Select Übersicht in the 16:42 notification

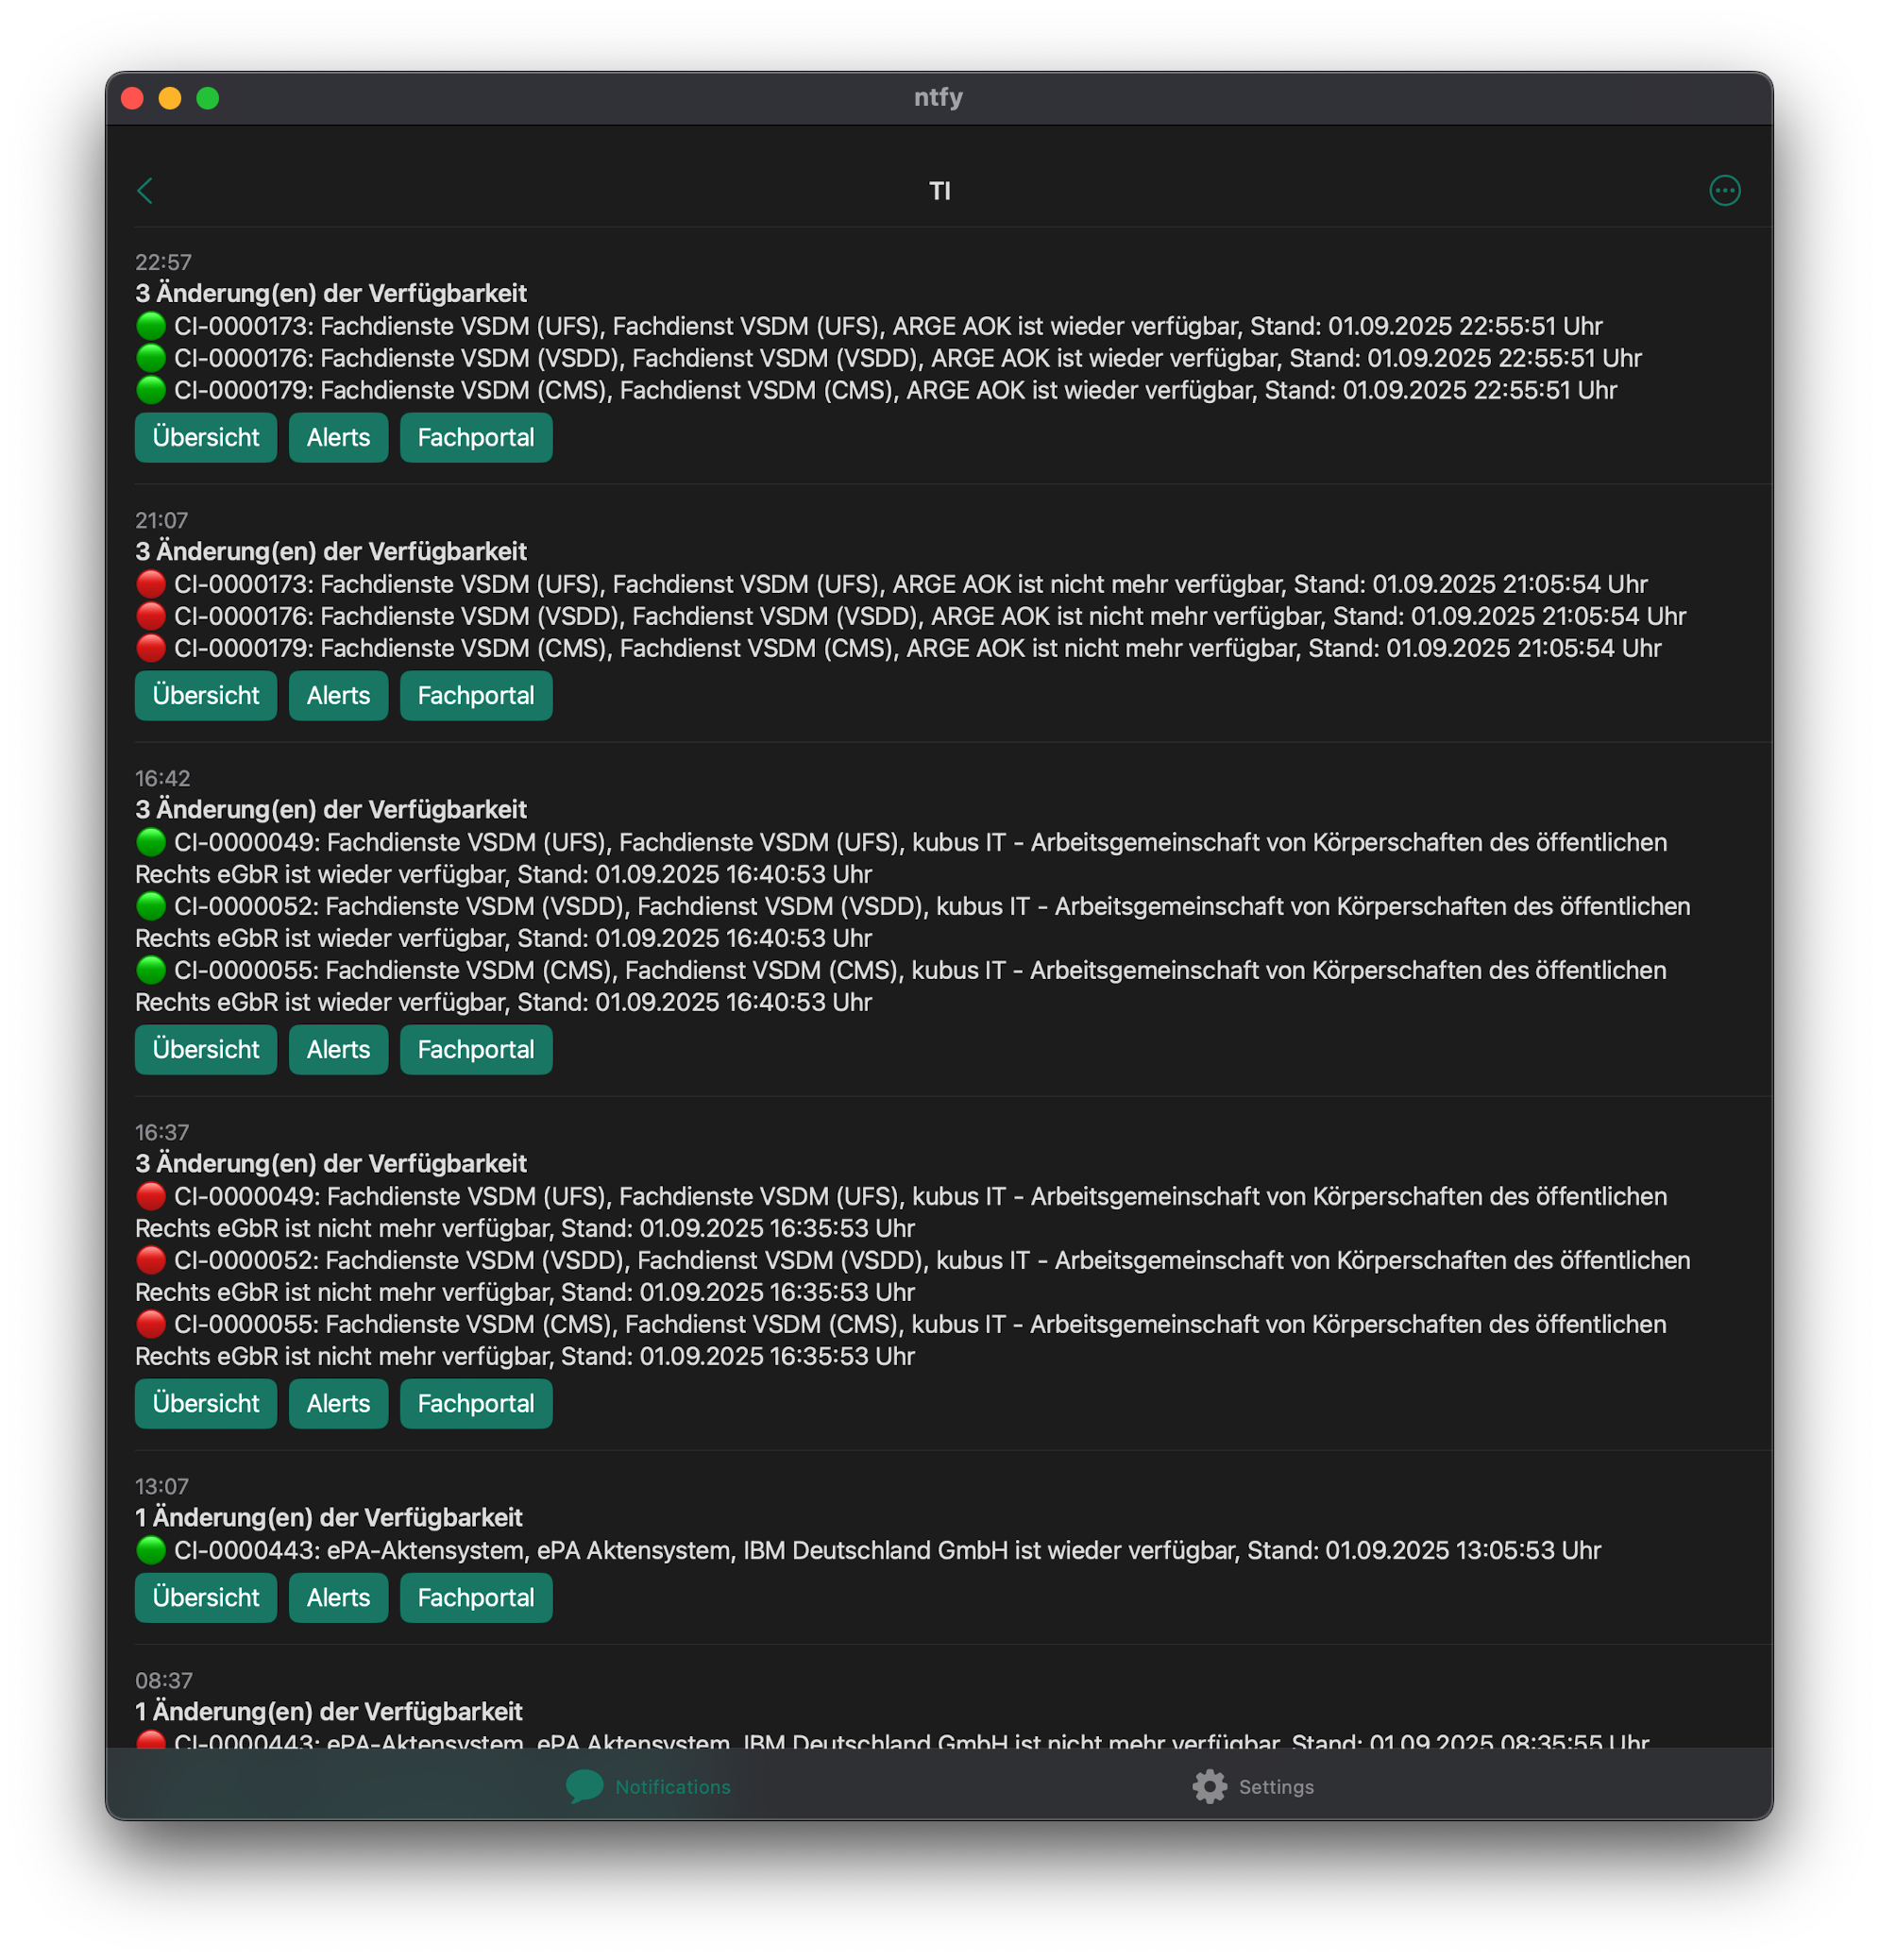[206, 1049]
